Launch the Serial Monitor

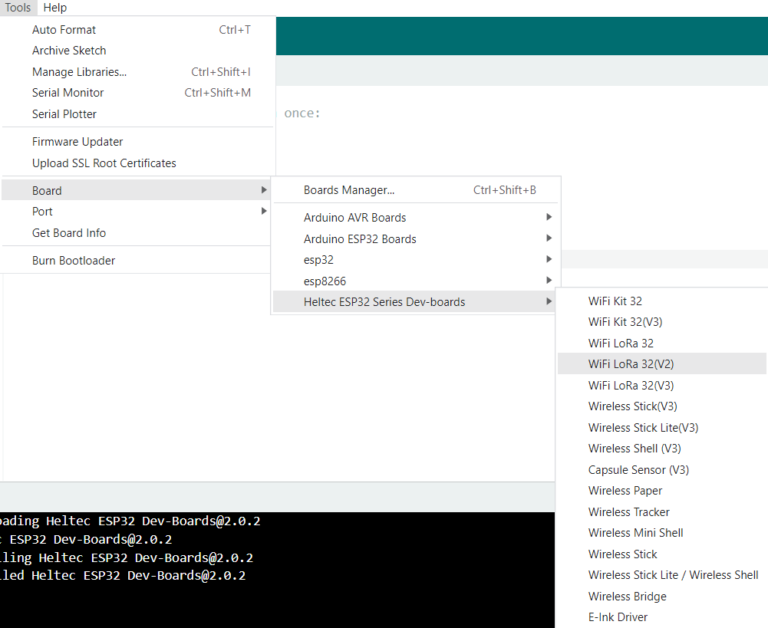(x=68, y=93)
